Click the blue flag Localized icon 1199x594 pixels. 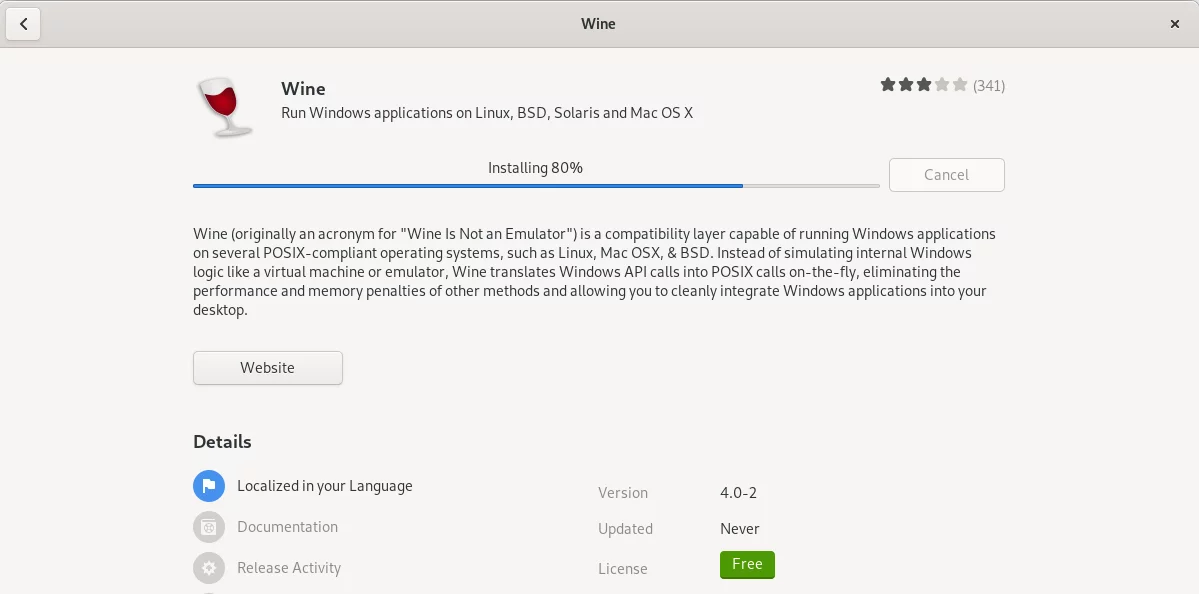pos(209,485)
